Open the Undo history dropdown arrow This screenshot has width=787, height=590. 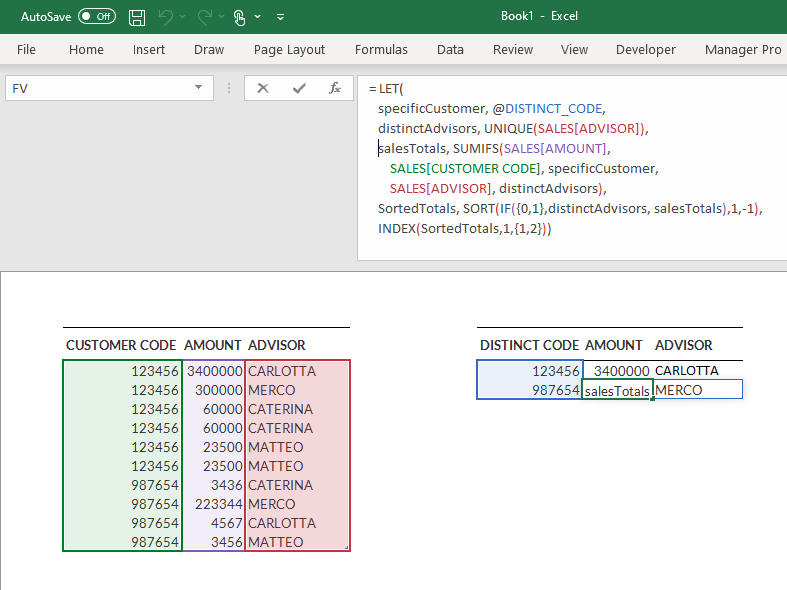(184, 17)
